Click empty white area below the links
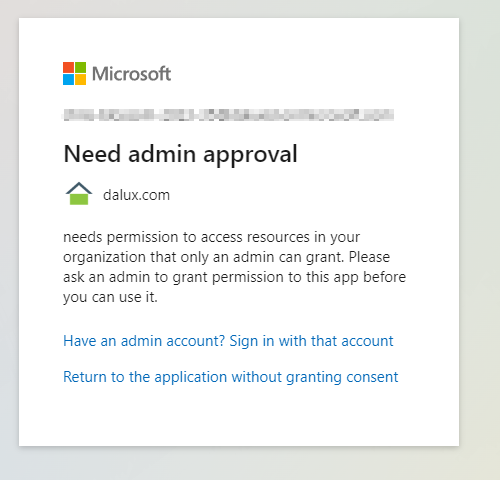500x480 pixels. pos(239,417)
